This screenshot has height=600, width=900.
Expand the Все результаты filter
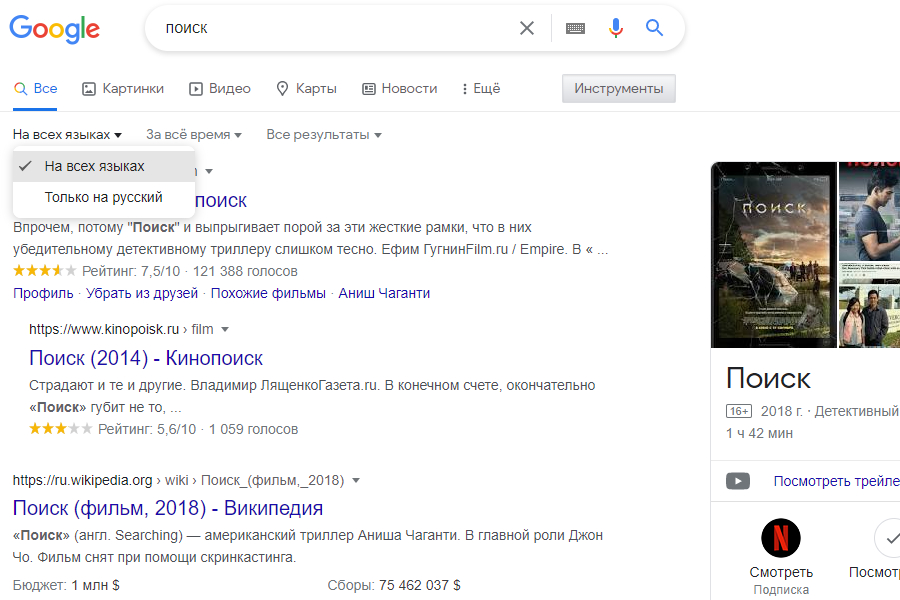[323, 134]
